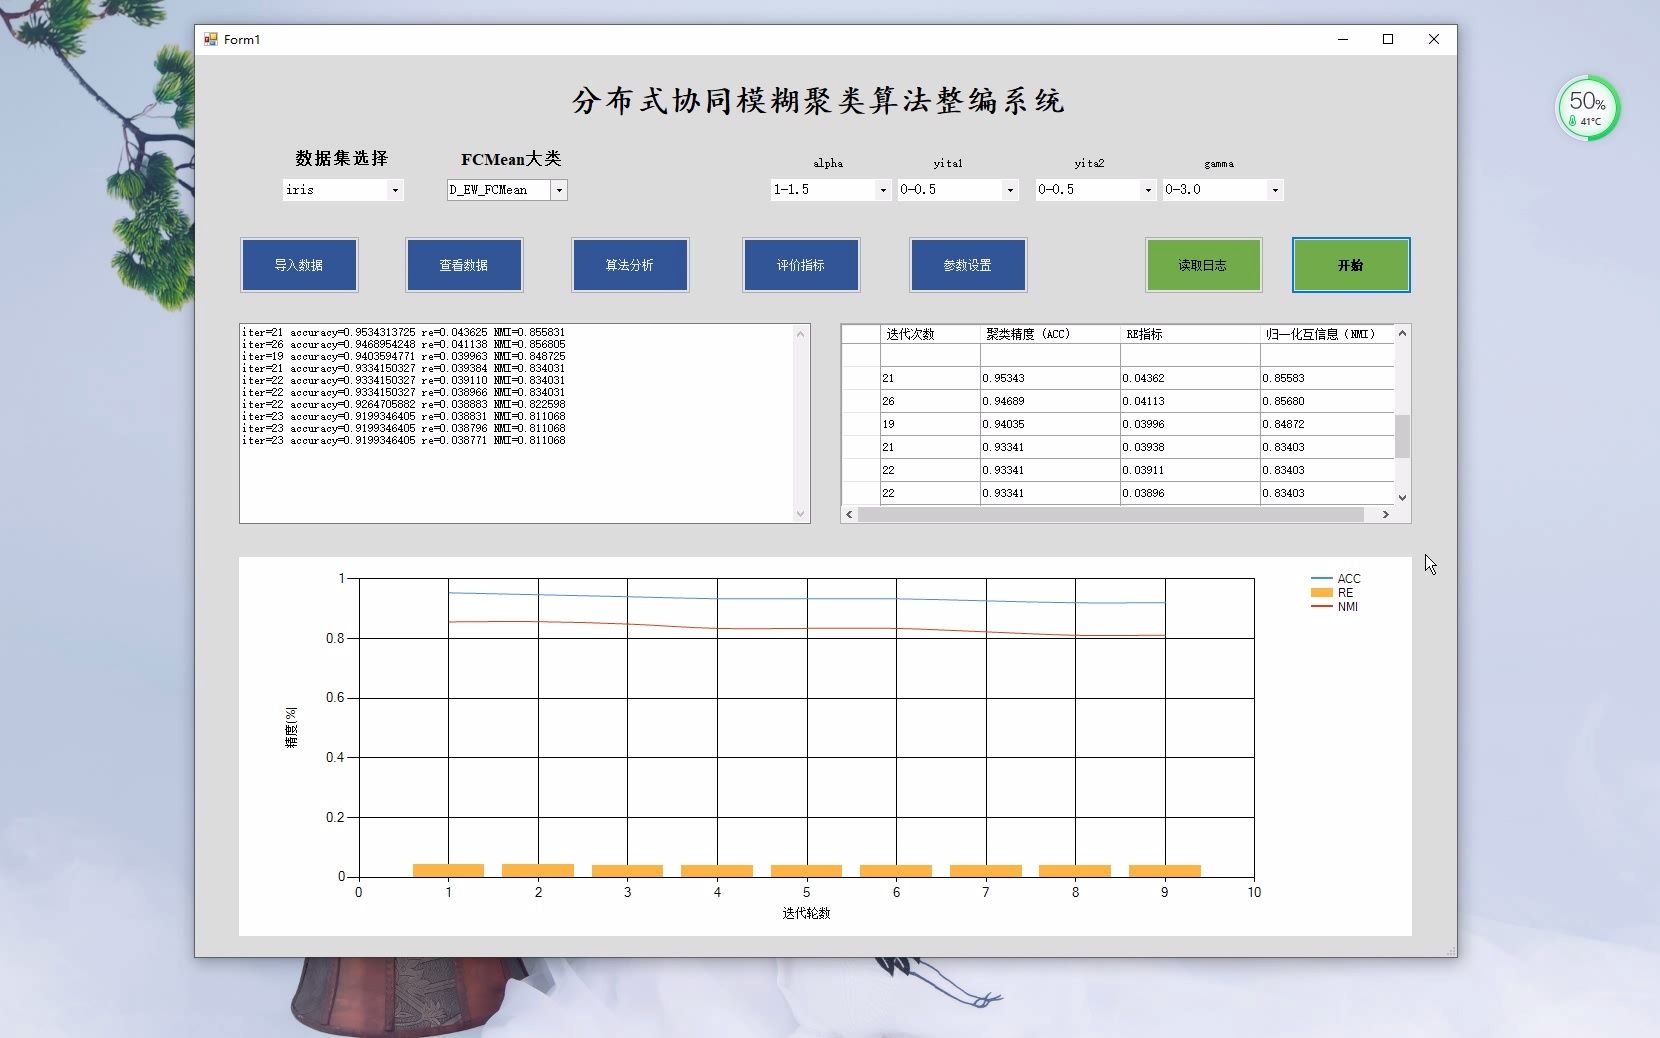The image size is (1660, 1038).
Task: Open the D_EW_FCMean algorithm dropdown
Action: [x=558, y=190]
